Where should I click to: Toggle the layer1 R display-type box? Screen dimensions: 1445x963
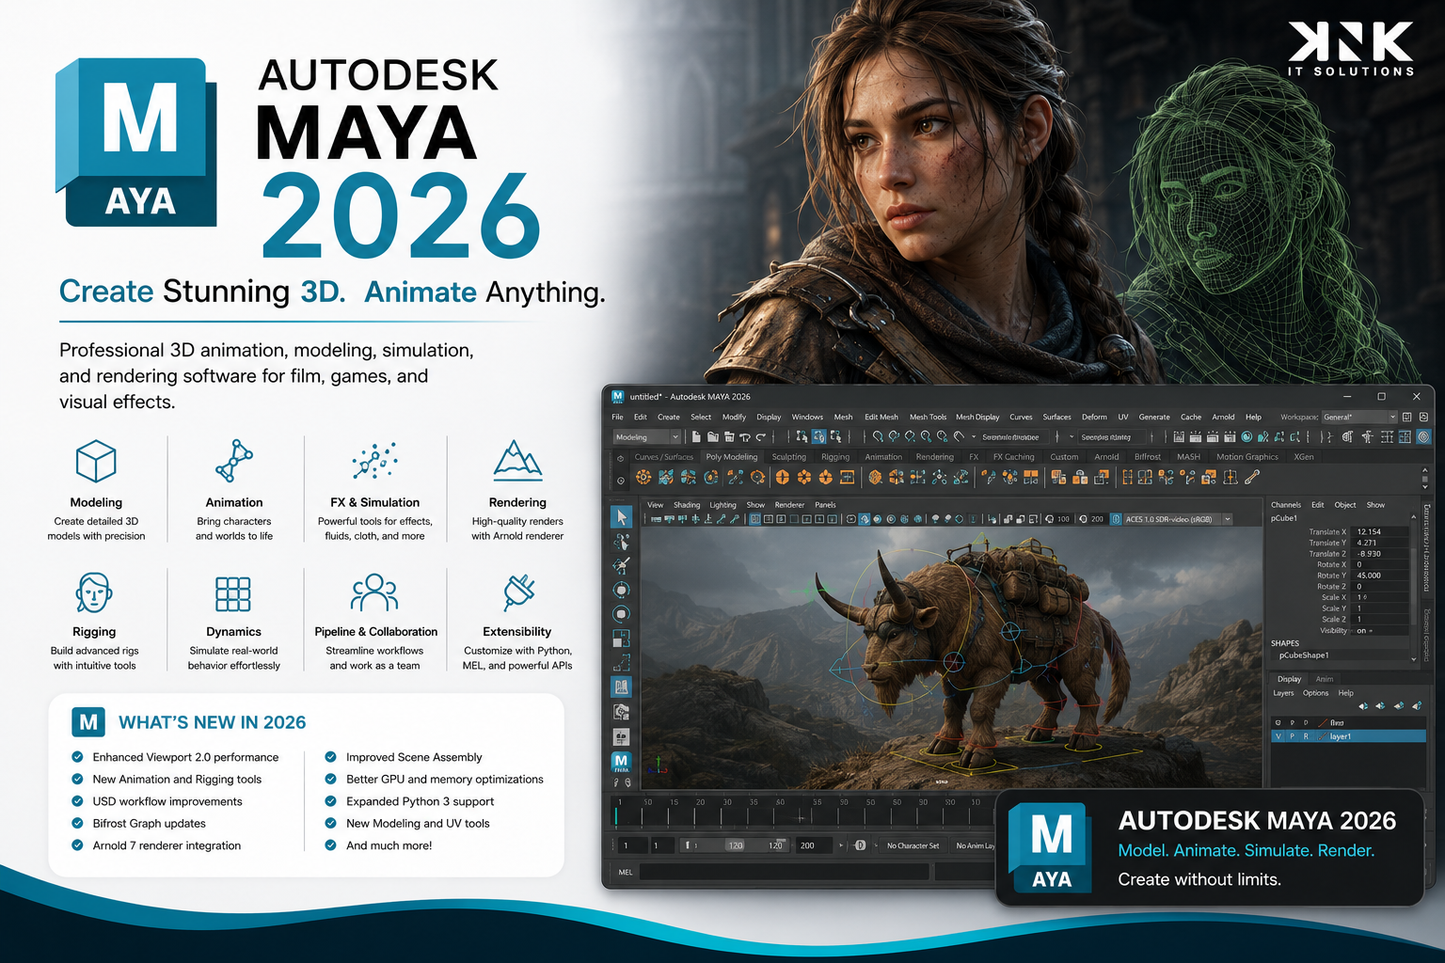tap(1306, 736)
